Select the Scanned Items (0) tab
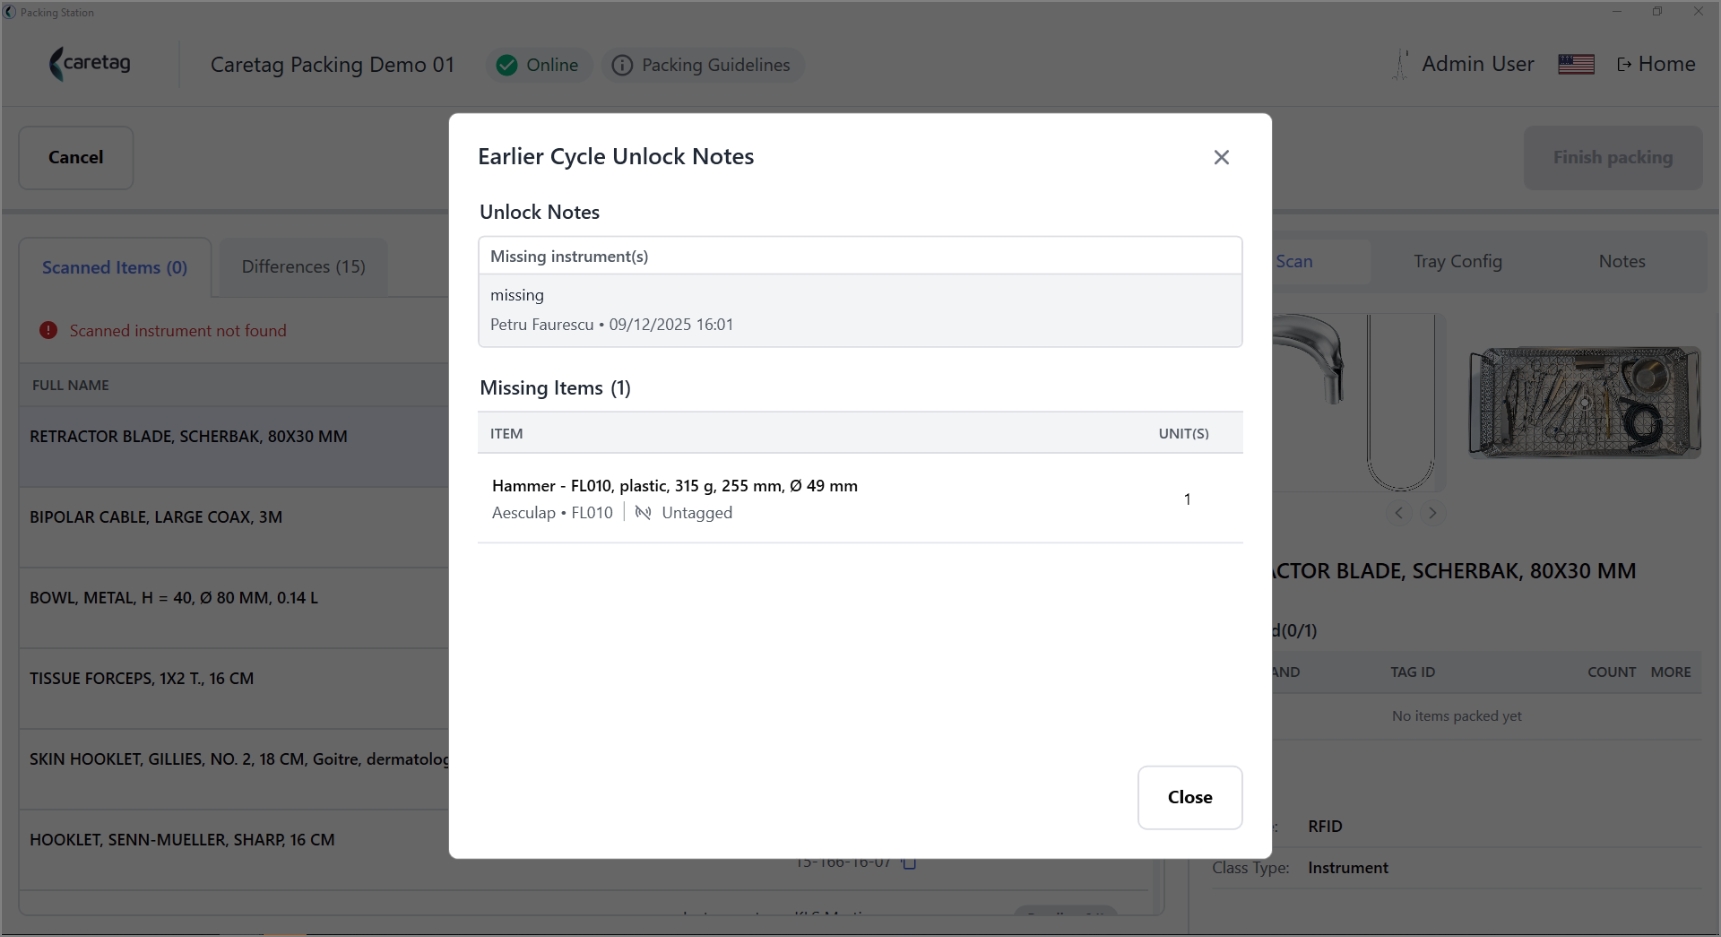The height and width of the screenshot is (937, 1721). pyautogui.click(x=115, y=267)
